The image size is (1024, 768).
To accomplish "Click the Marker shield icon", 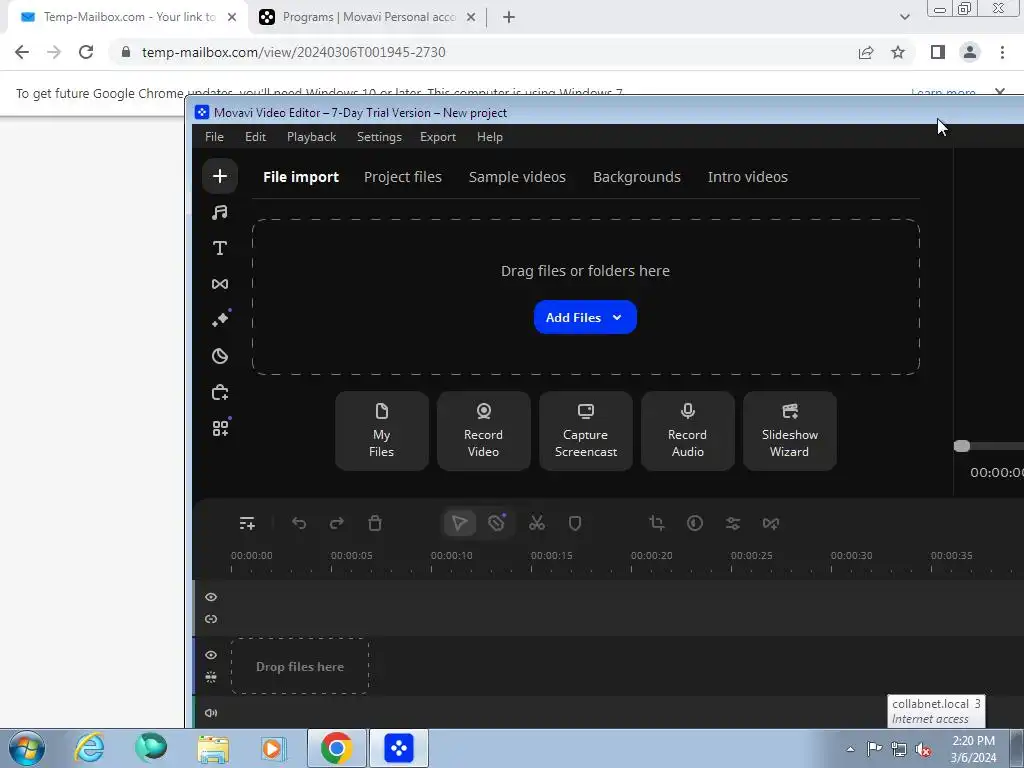I will 575,523.
